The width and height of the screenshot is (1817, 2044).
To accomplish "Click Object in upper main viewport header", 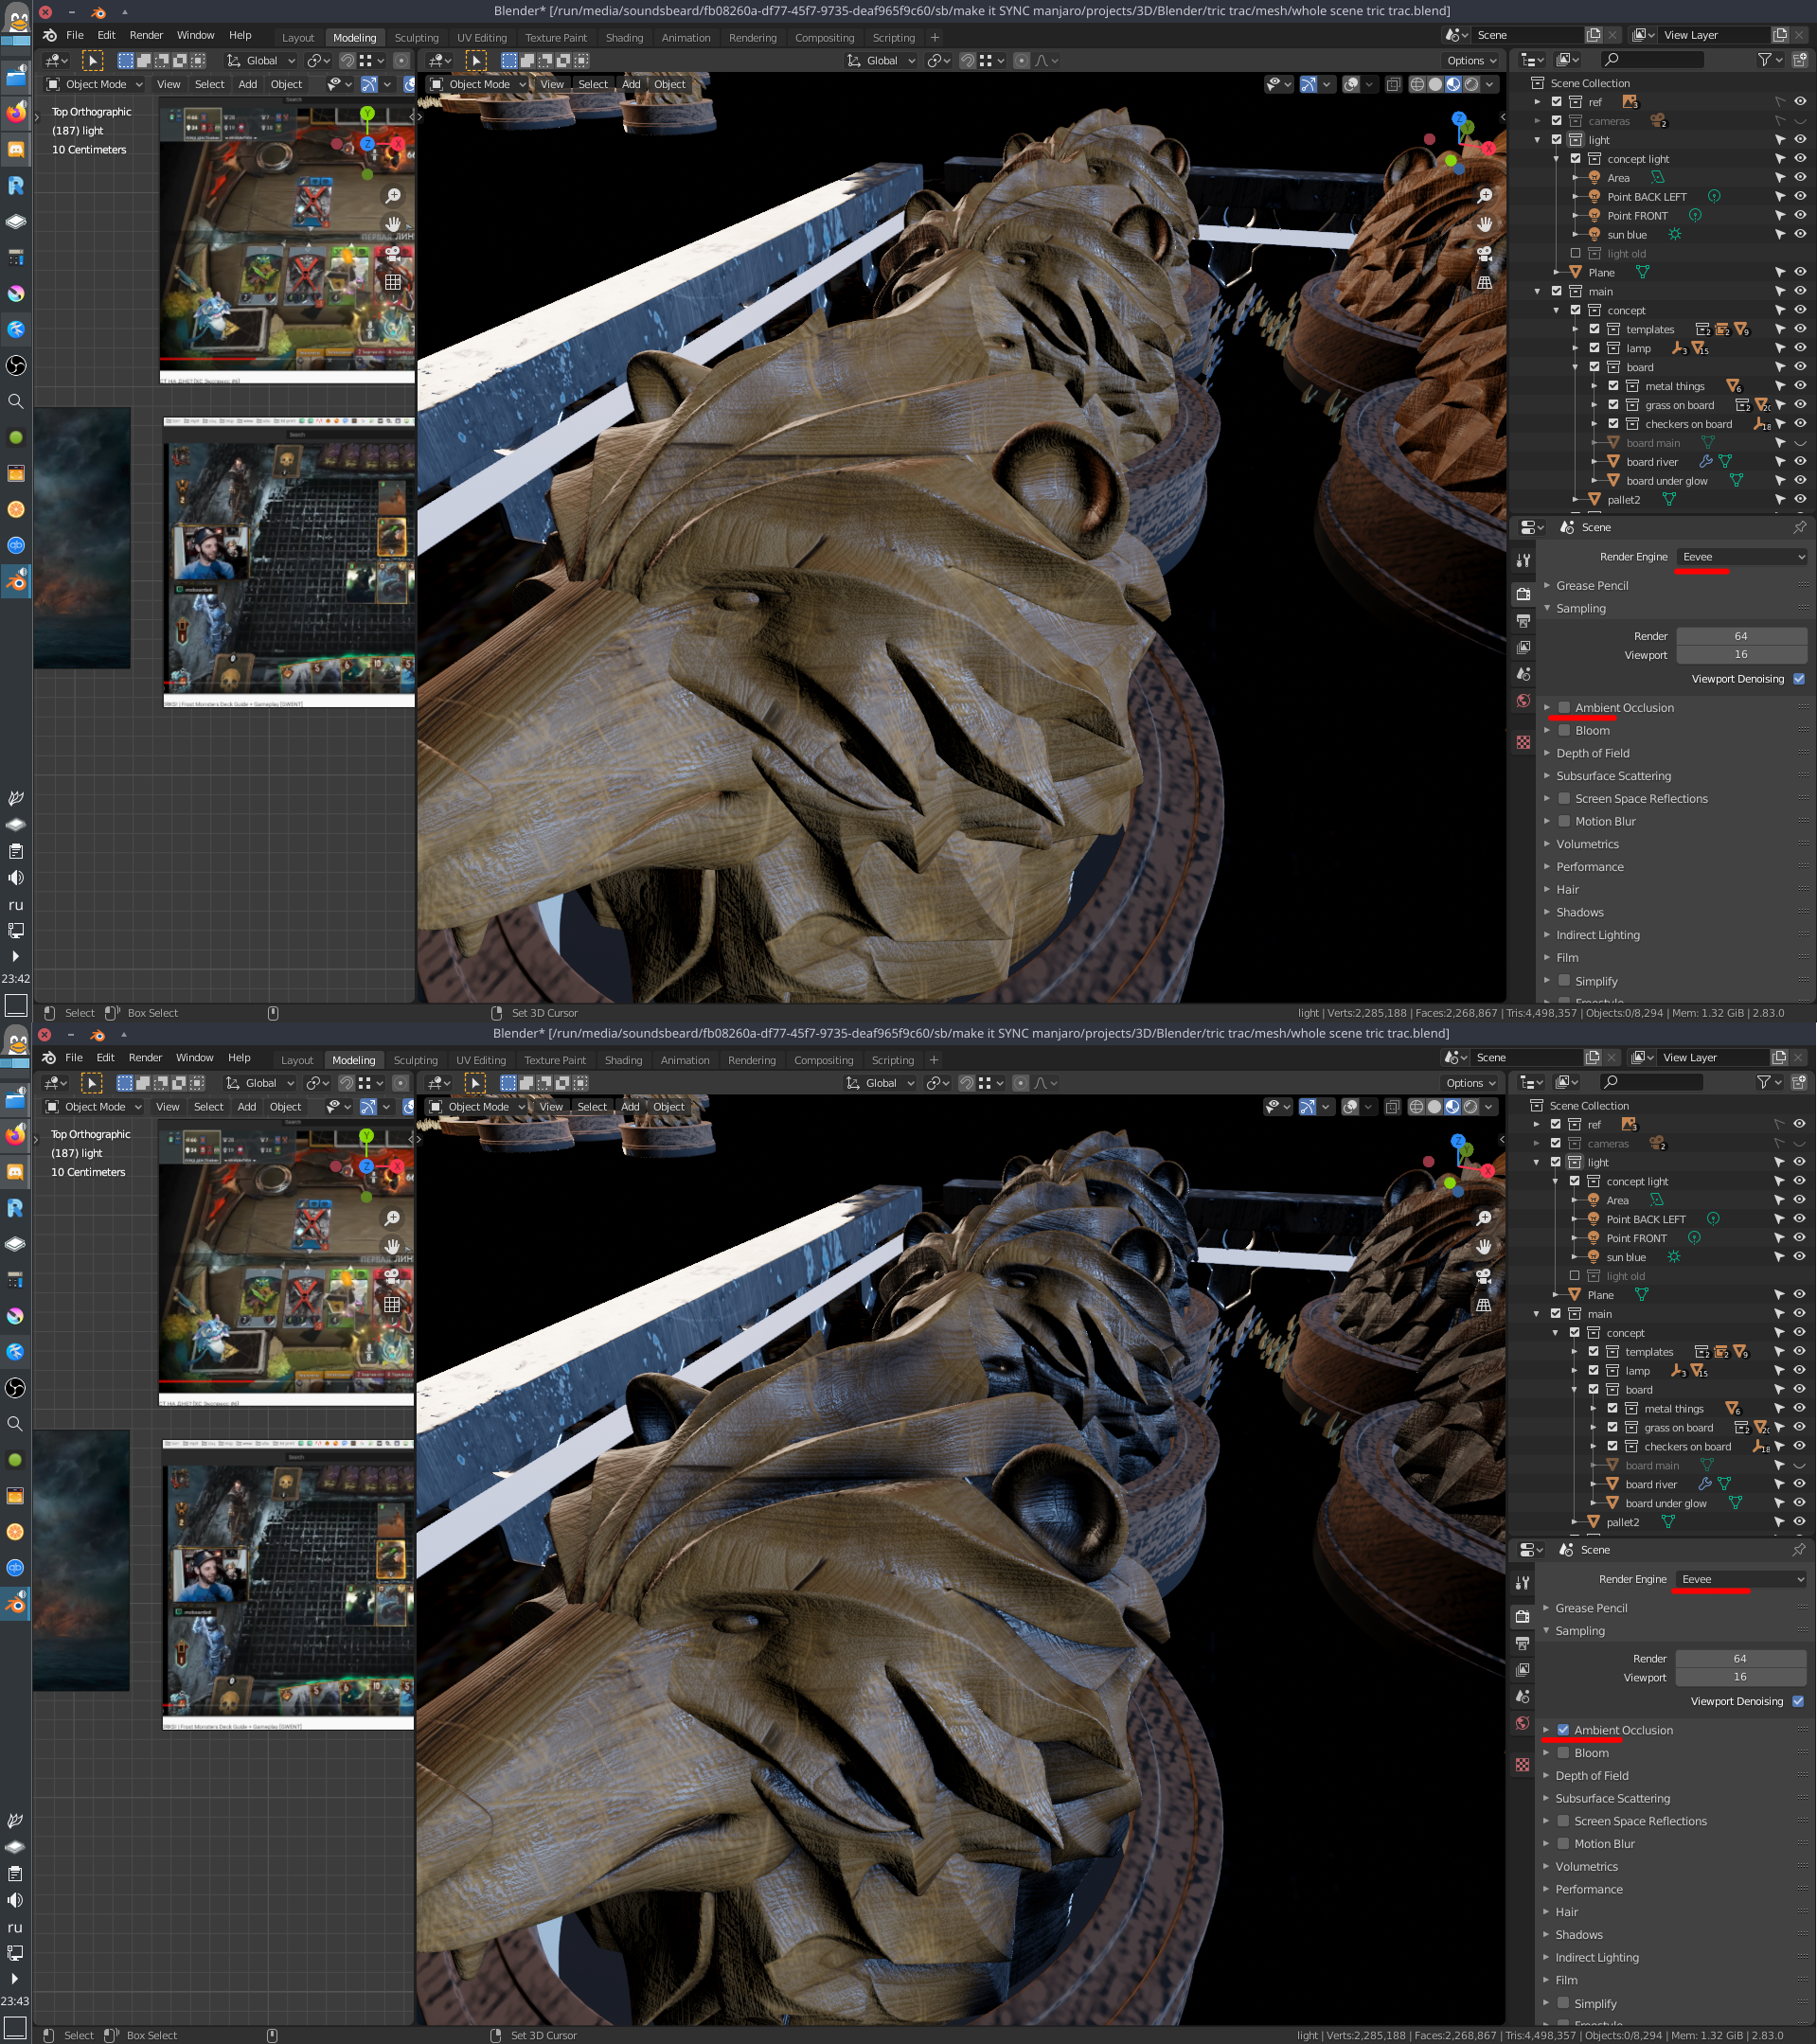I will (670, 84).
